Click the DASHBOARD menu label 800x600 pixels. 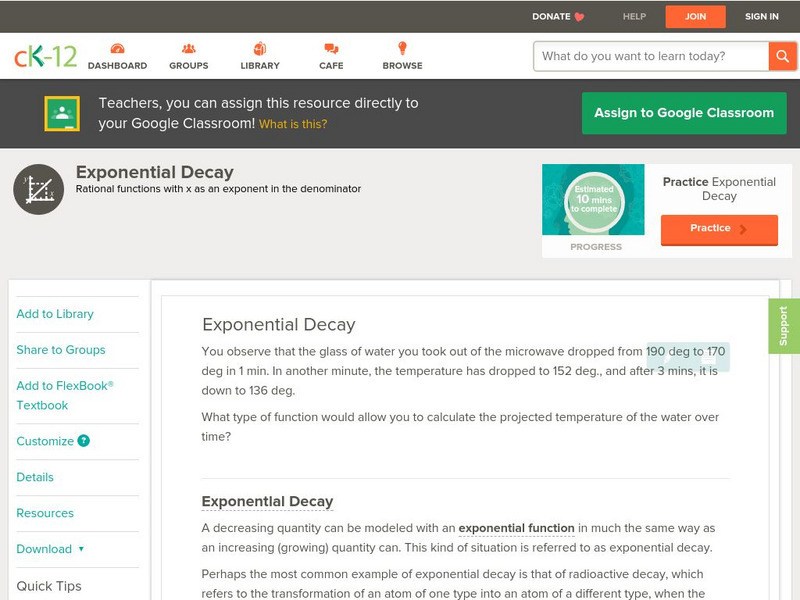click(x=117, y=66)
